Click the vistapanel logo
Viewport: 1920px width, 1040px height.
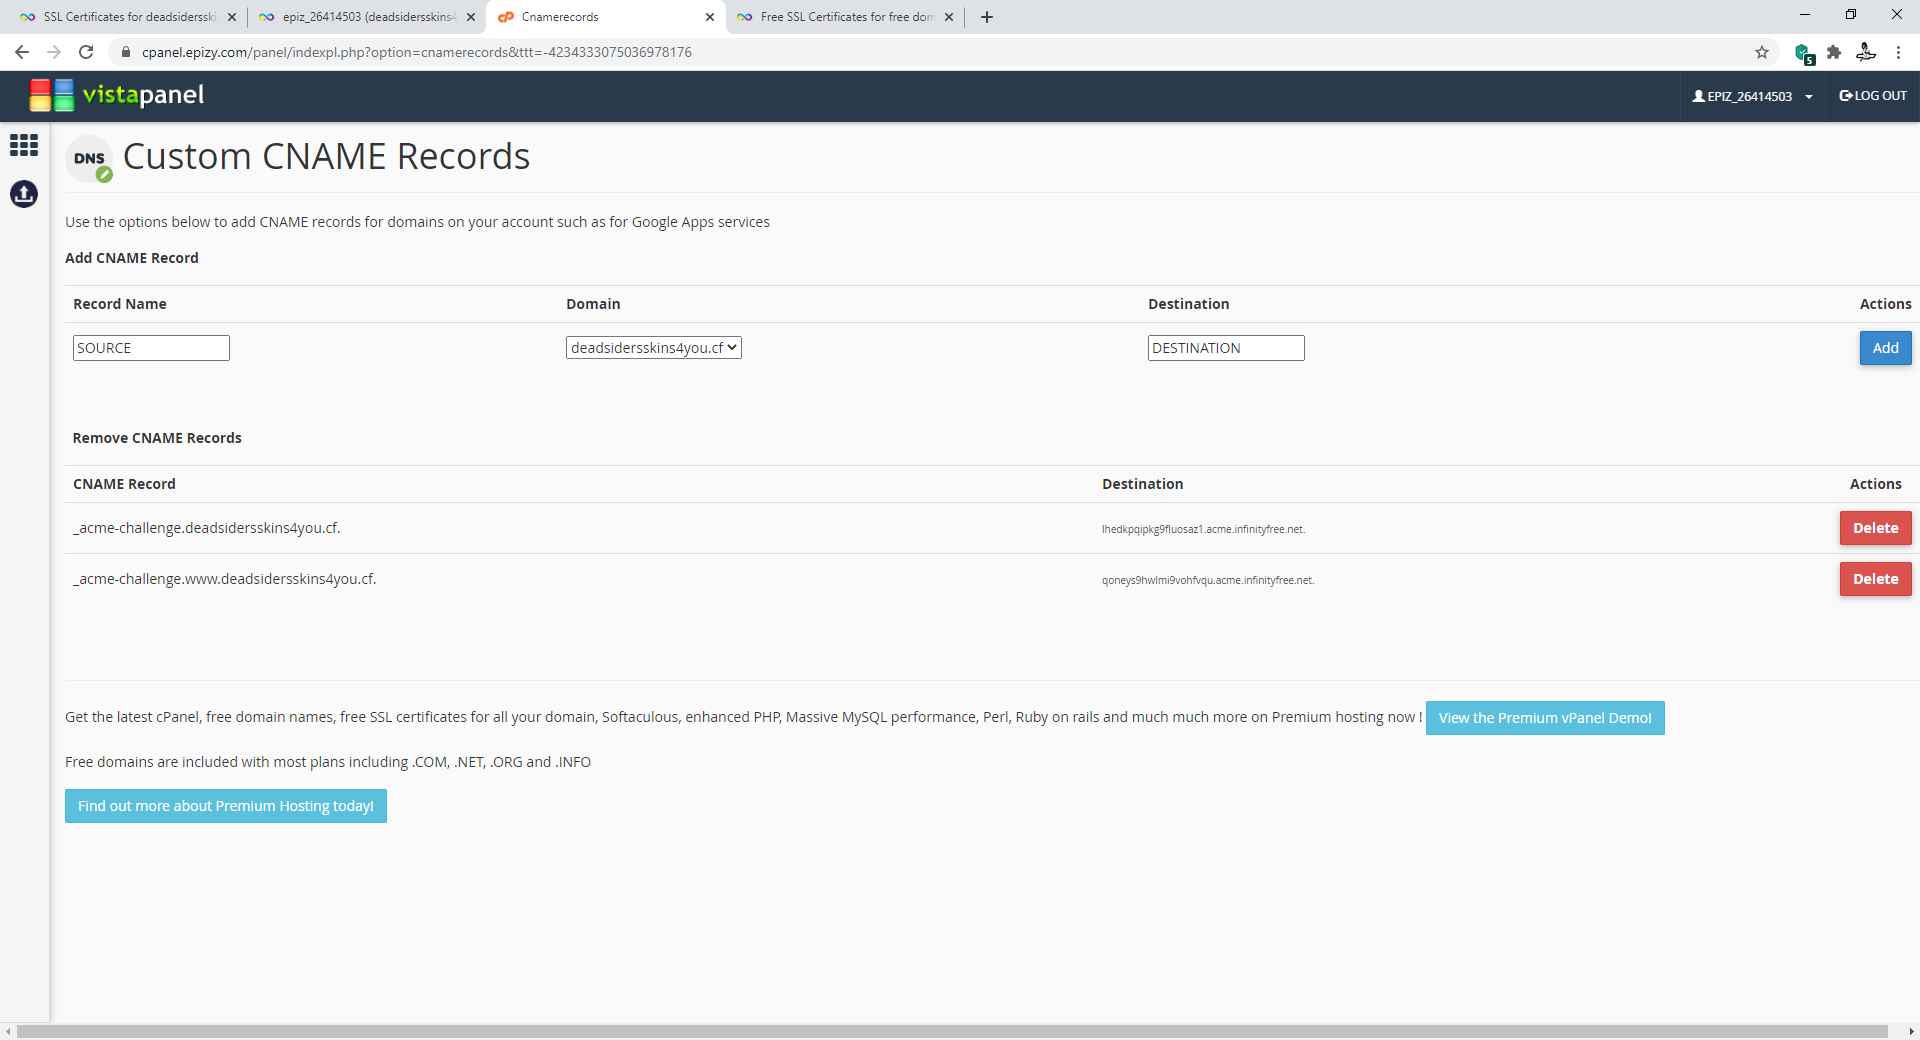(117, 95)
